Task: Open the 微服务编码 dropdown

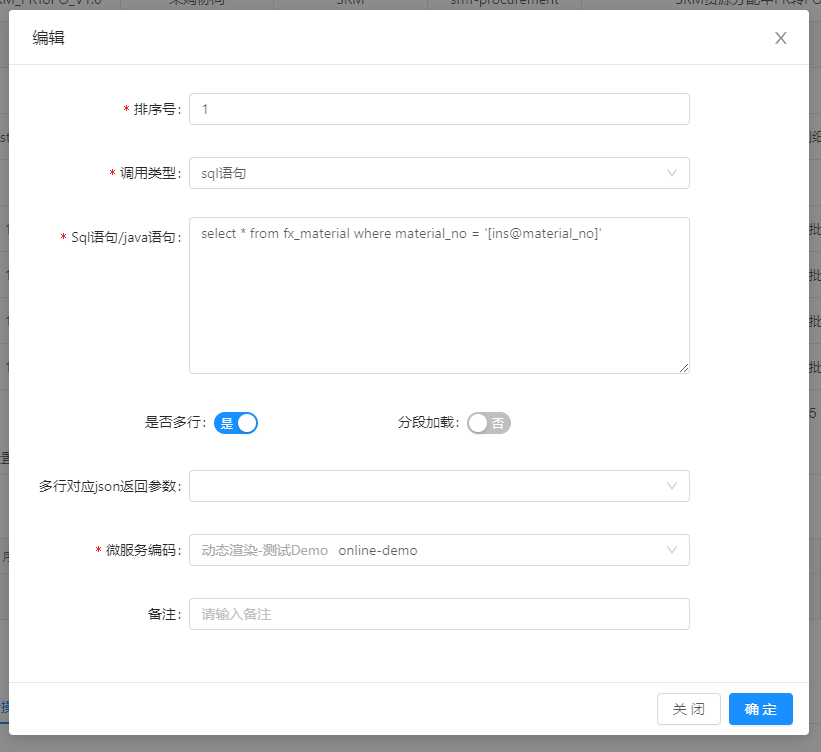Action: click(439, 550)
